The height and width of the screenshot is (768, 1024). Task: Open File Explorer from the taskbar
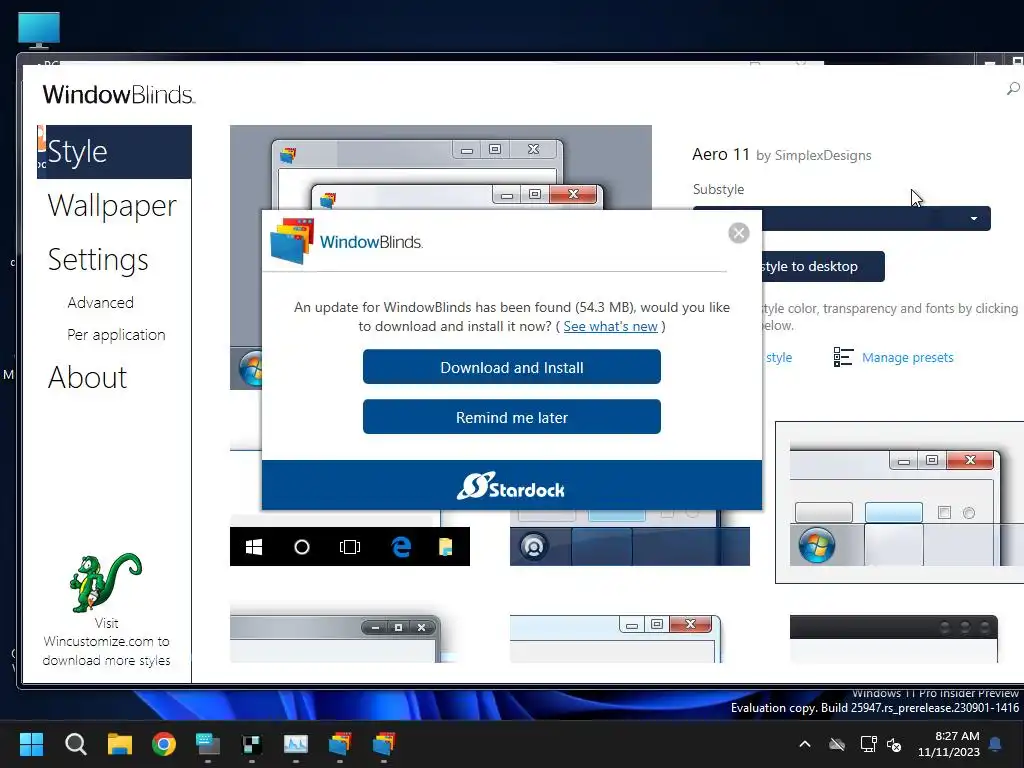[120, 744]
